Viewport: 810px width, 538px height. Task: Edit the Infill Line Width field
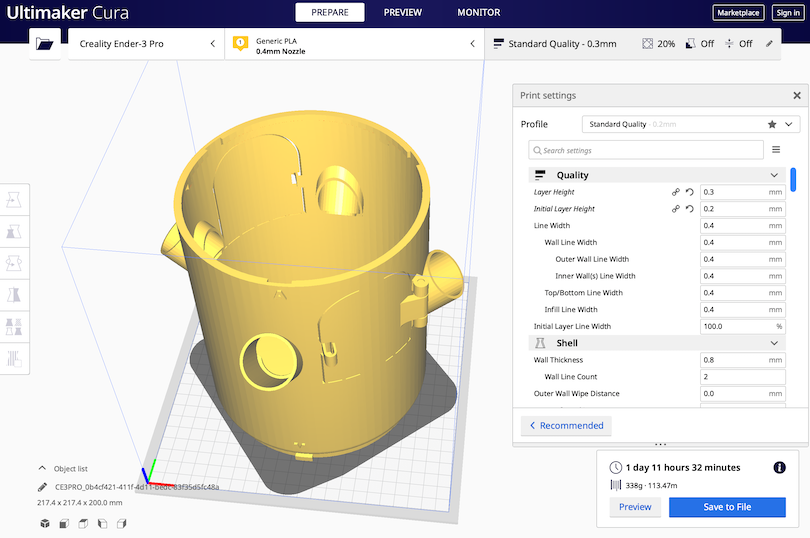point(742,310)
